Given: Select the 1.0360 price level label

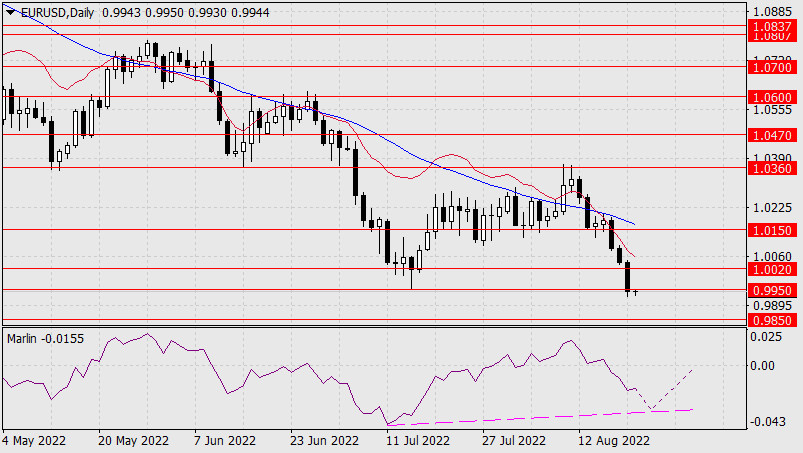Looking at the screenshot, I should [772, 168].
